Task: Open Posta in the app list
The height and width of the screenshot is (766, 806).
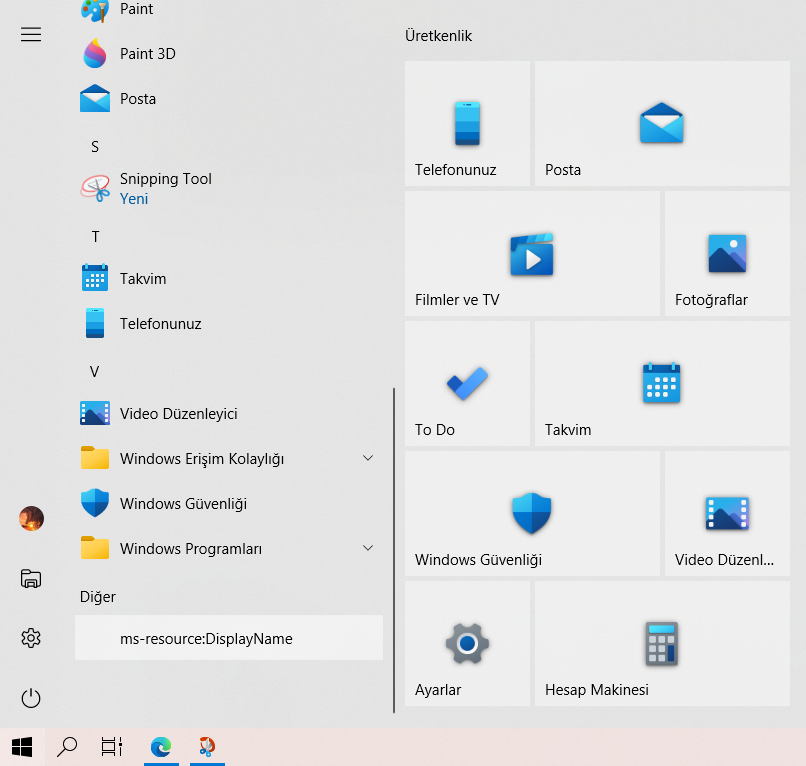Action: (229, 98)
